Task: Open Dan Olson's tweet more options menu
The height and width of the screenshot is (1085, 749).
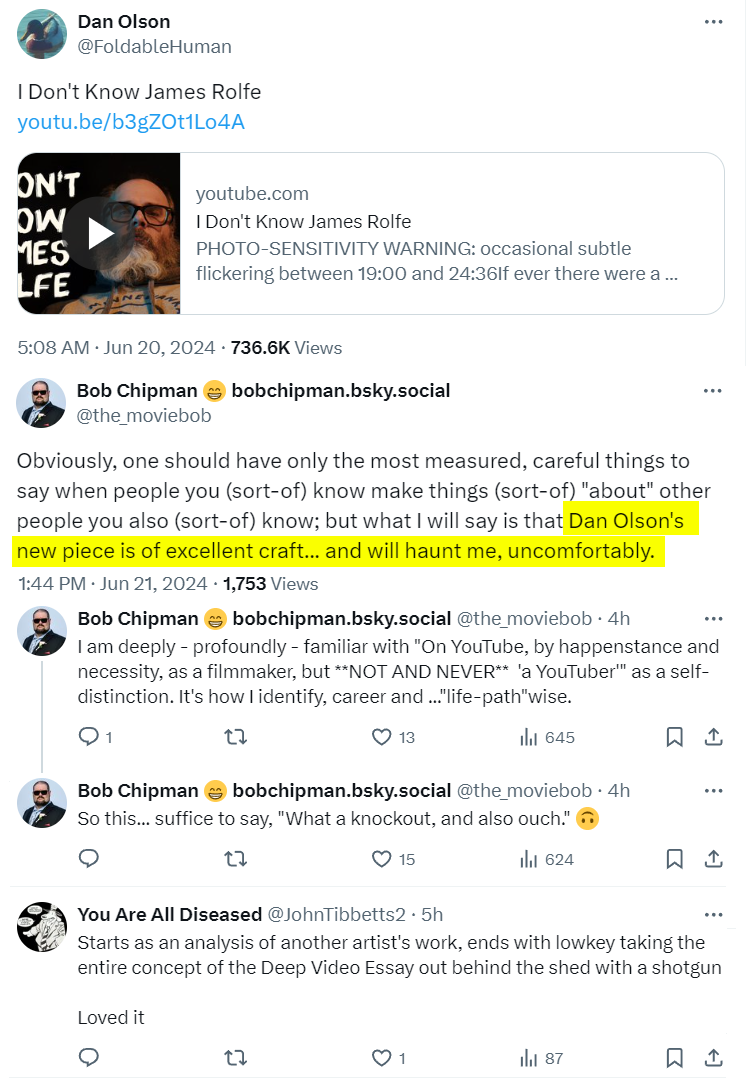Action: (713, 22)
